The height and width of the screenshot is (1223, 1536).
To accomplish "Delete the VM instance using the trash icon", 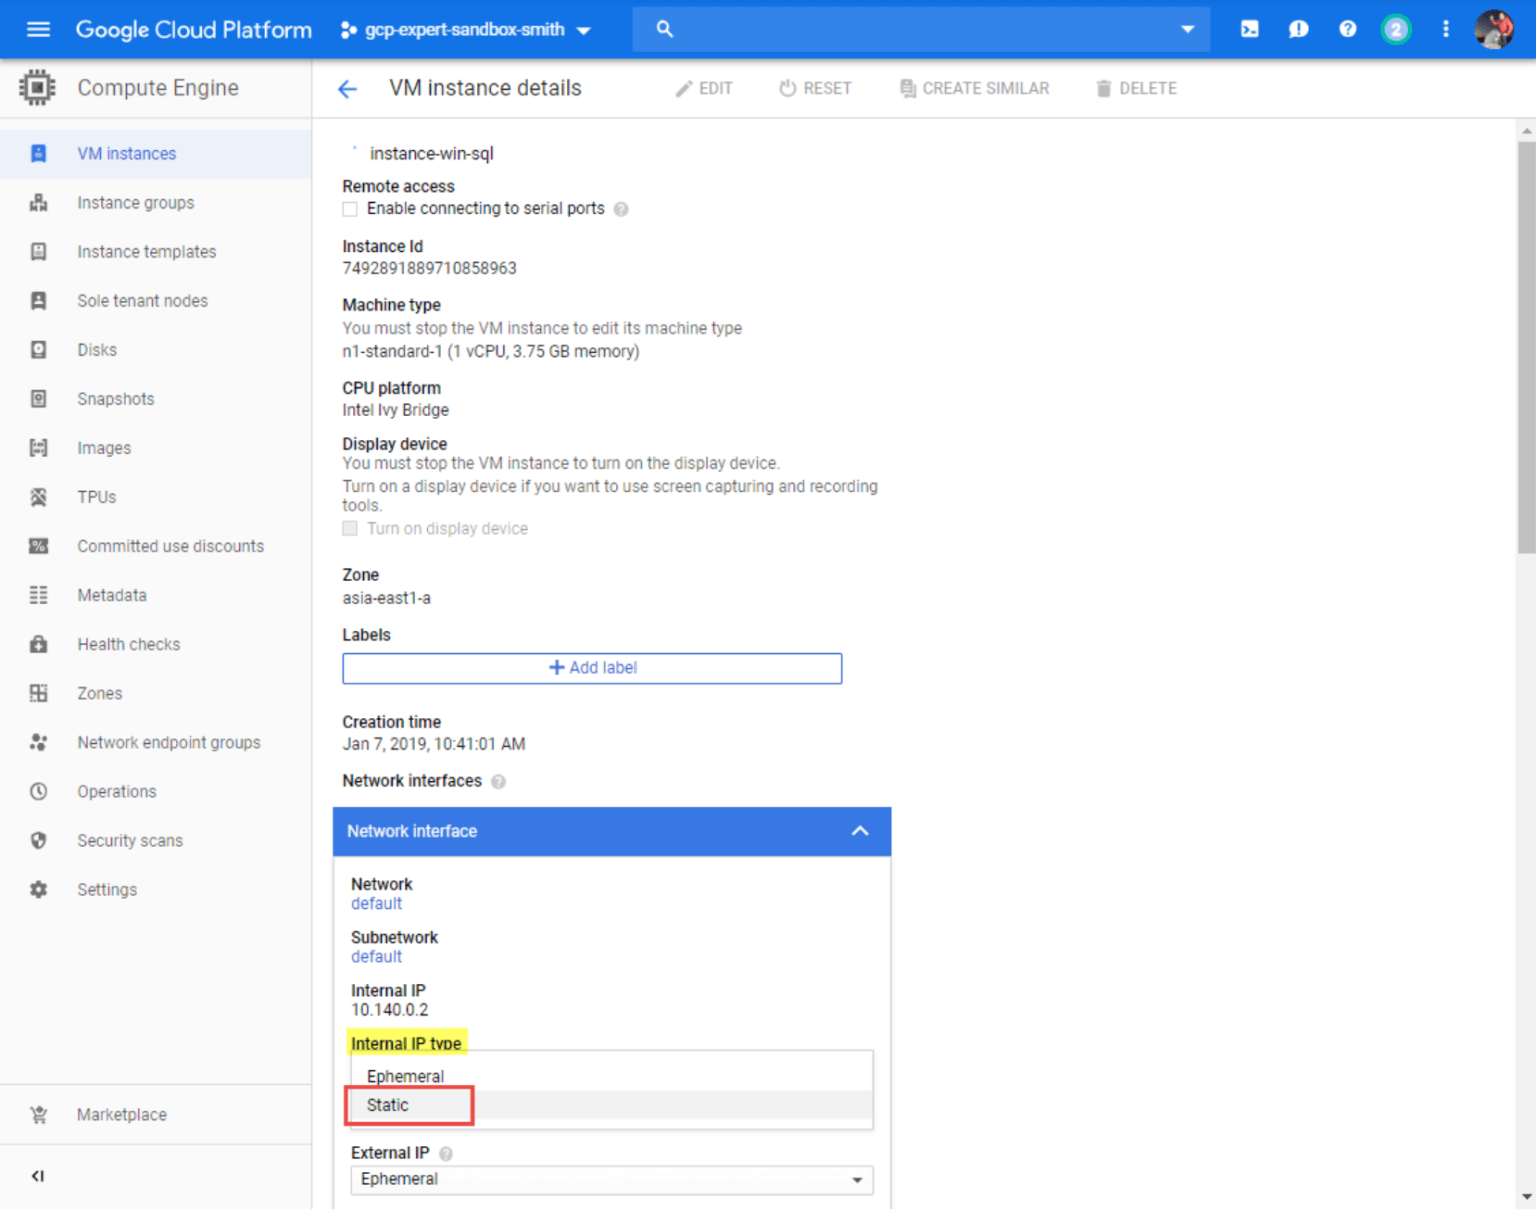I will (1136, 88).
